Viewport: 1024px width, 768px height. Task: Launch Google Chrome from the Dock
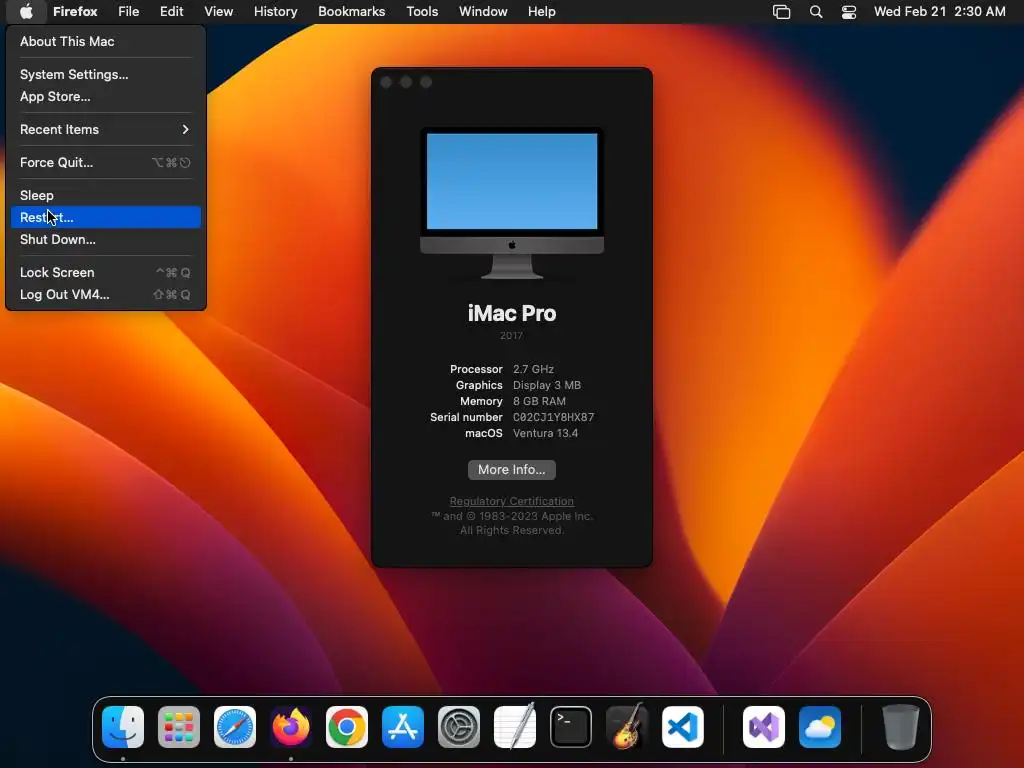[347, 727]
